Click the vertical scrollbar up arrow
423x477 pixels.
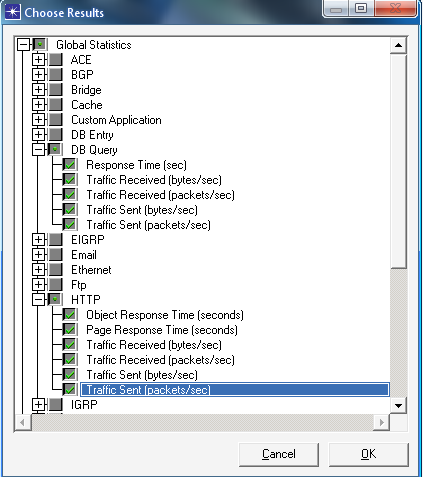click(398, 45)
